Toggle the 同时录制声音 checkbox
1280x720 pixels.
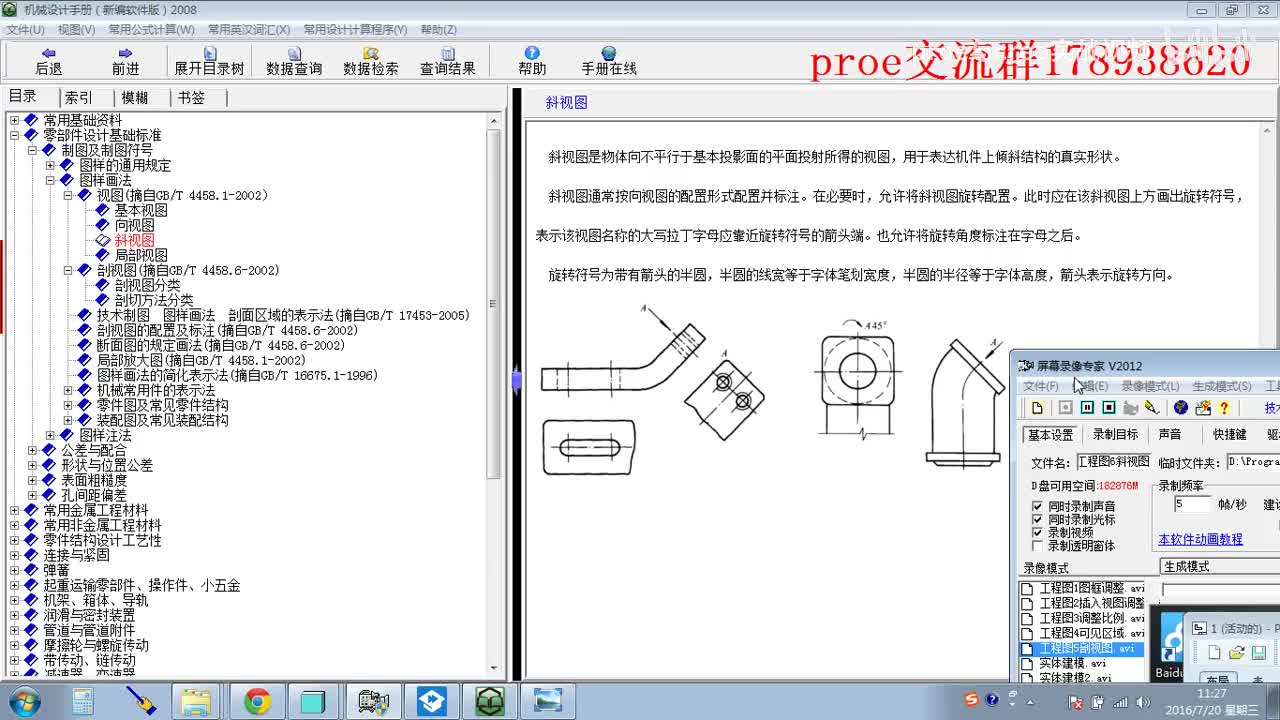point(1037,506)
